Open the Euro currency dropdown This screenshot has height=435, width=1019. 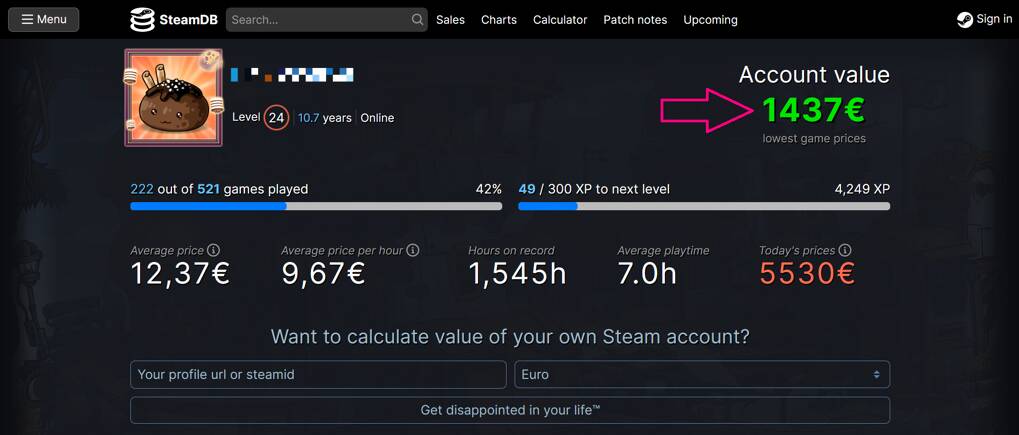click(701, 374)
